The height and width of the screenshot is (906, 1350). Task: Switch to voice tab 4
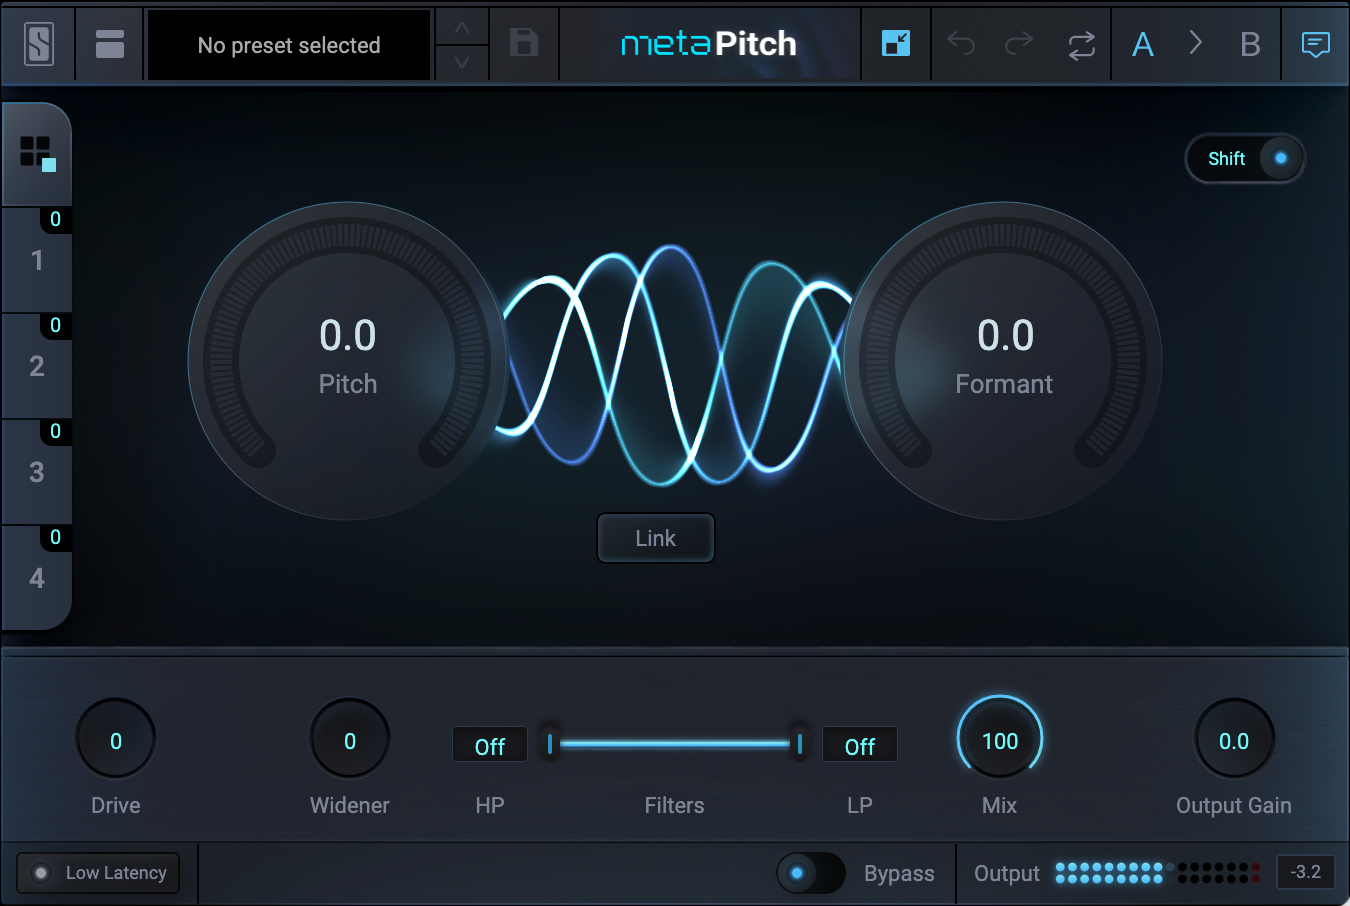(37, 579)
